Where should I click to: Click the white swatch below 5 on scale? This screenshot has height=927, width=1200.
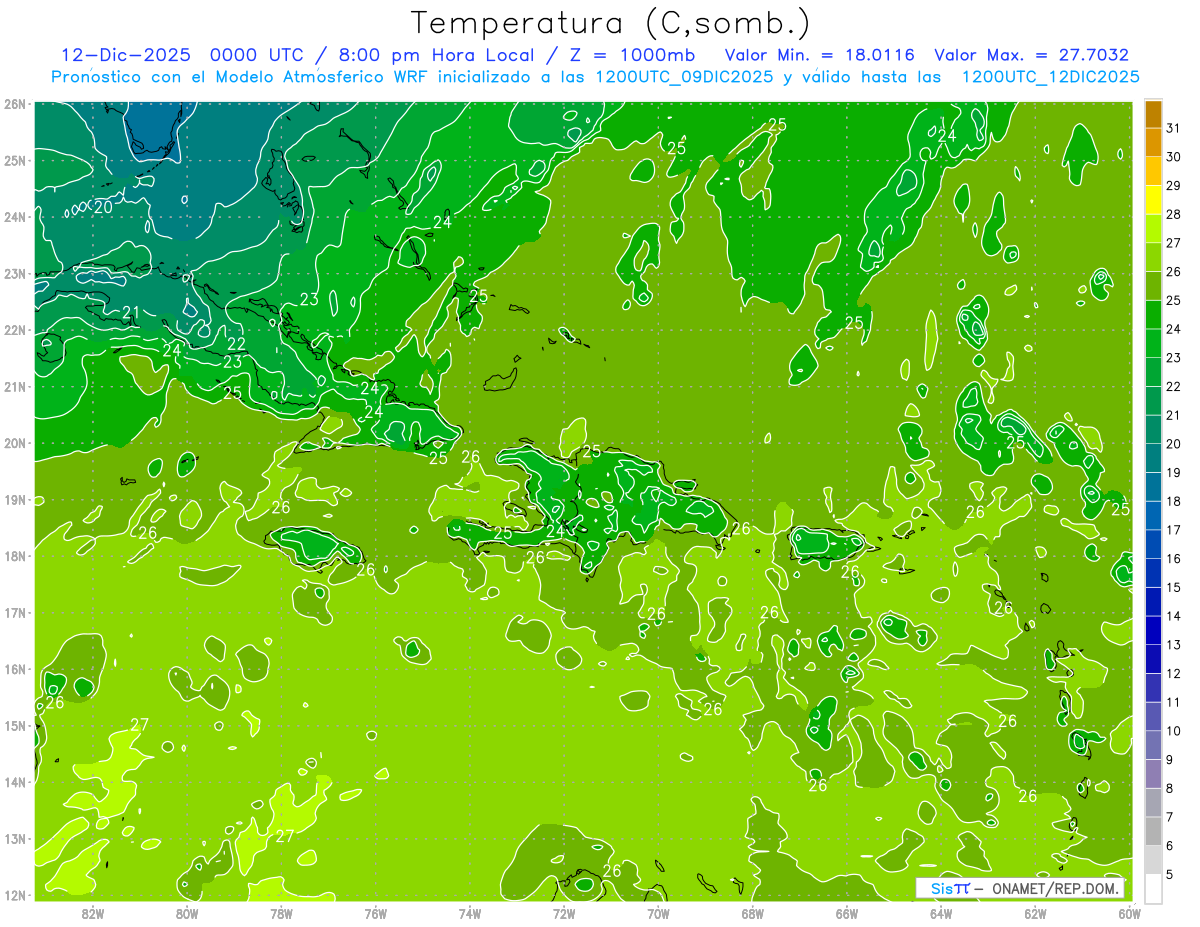1153,888
